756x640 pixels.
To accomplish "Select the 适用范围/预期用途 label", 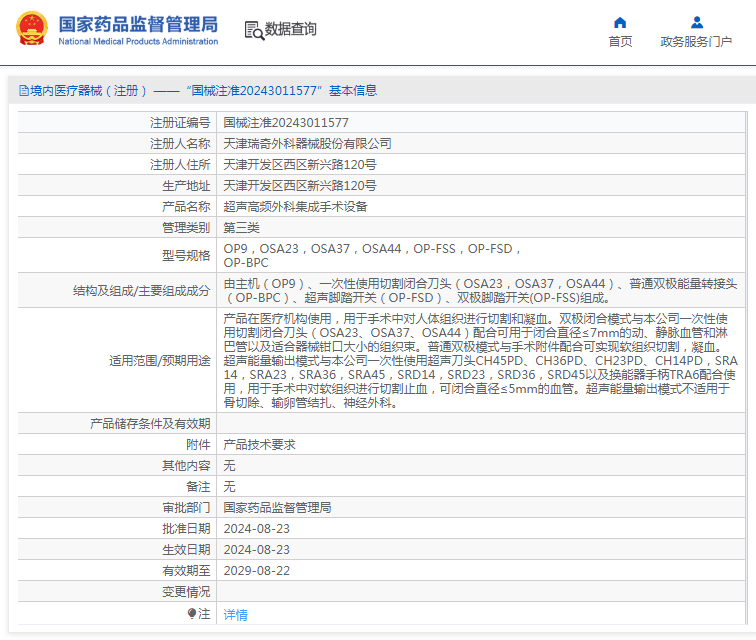I will [x=160, y=360].
